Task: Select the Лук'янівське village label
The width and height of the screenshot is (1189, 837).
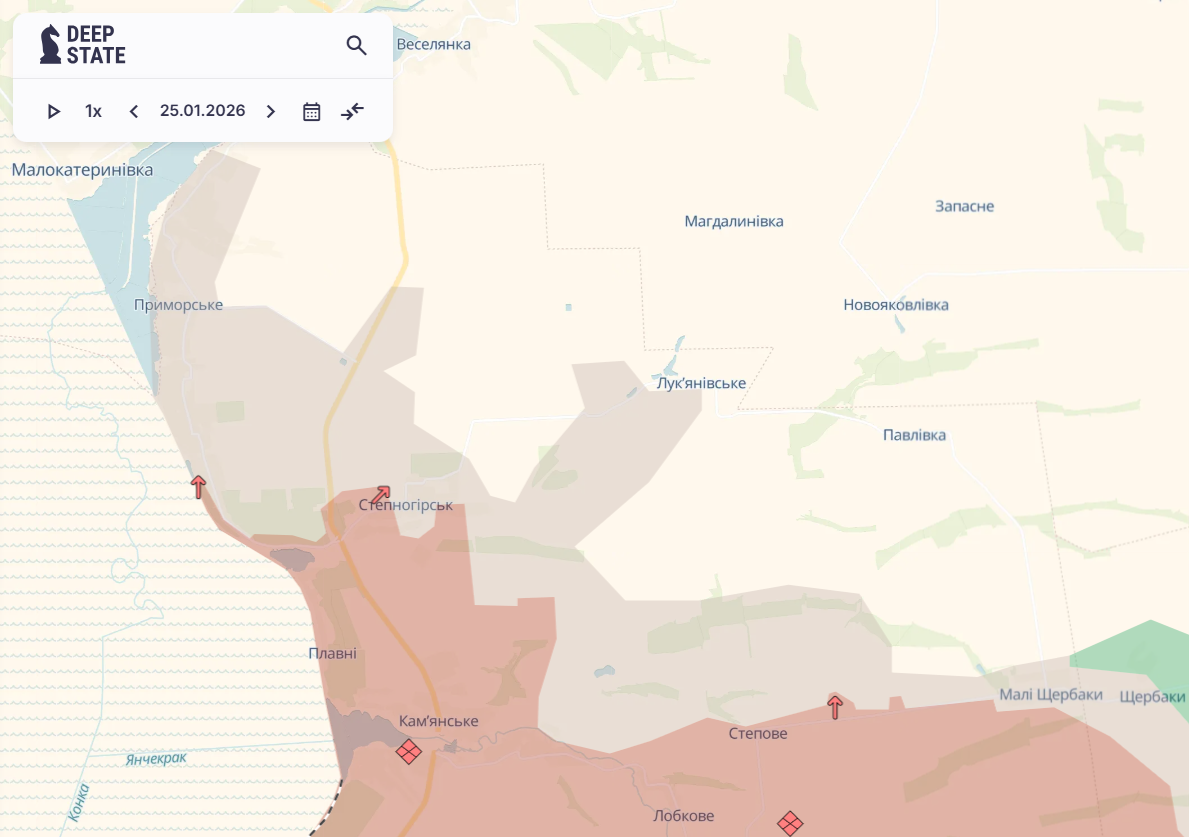Action: (x=700, y=384)
